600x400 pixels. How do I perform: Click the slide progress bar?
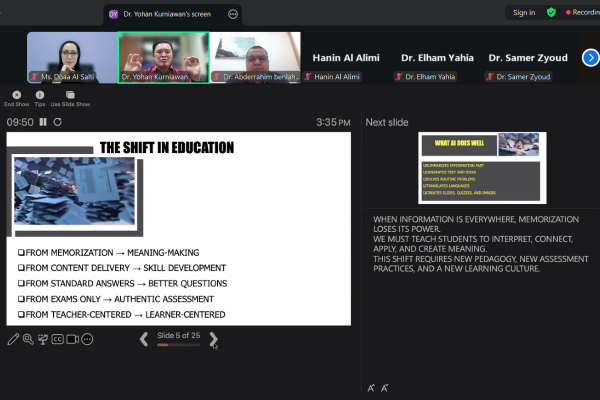tap(179, 345)
